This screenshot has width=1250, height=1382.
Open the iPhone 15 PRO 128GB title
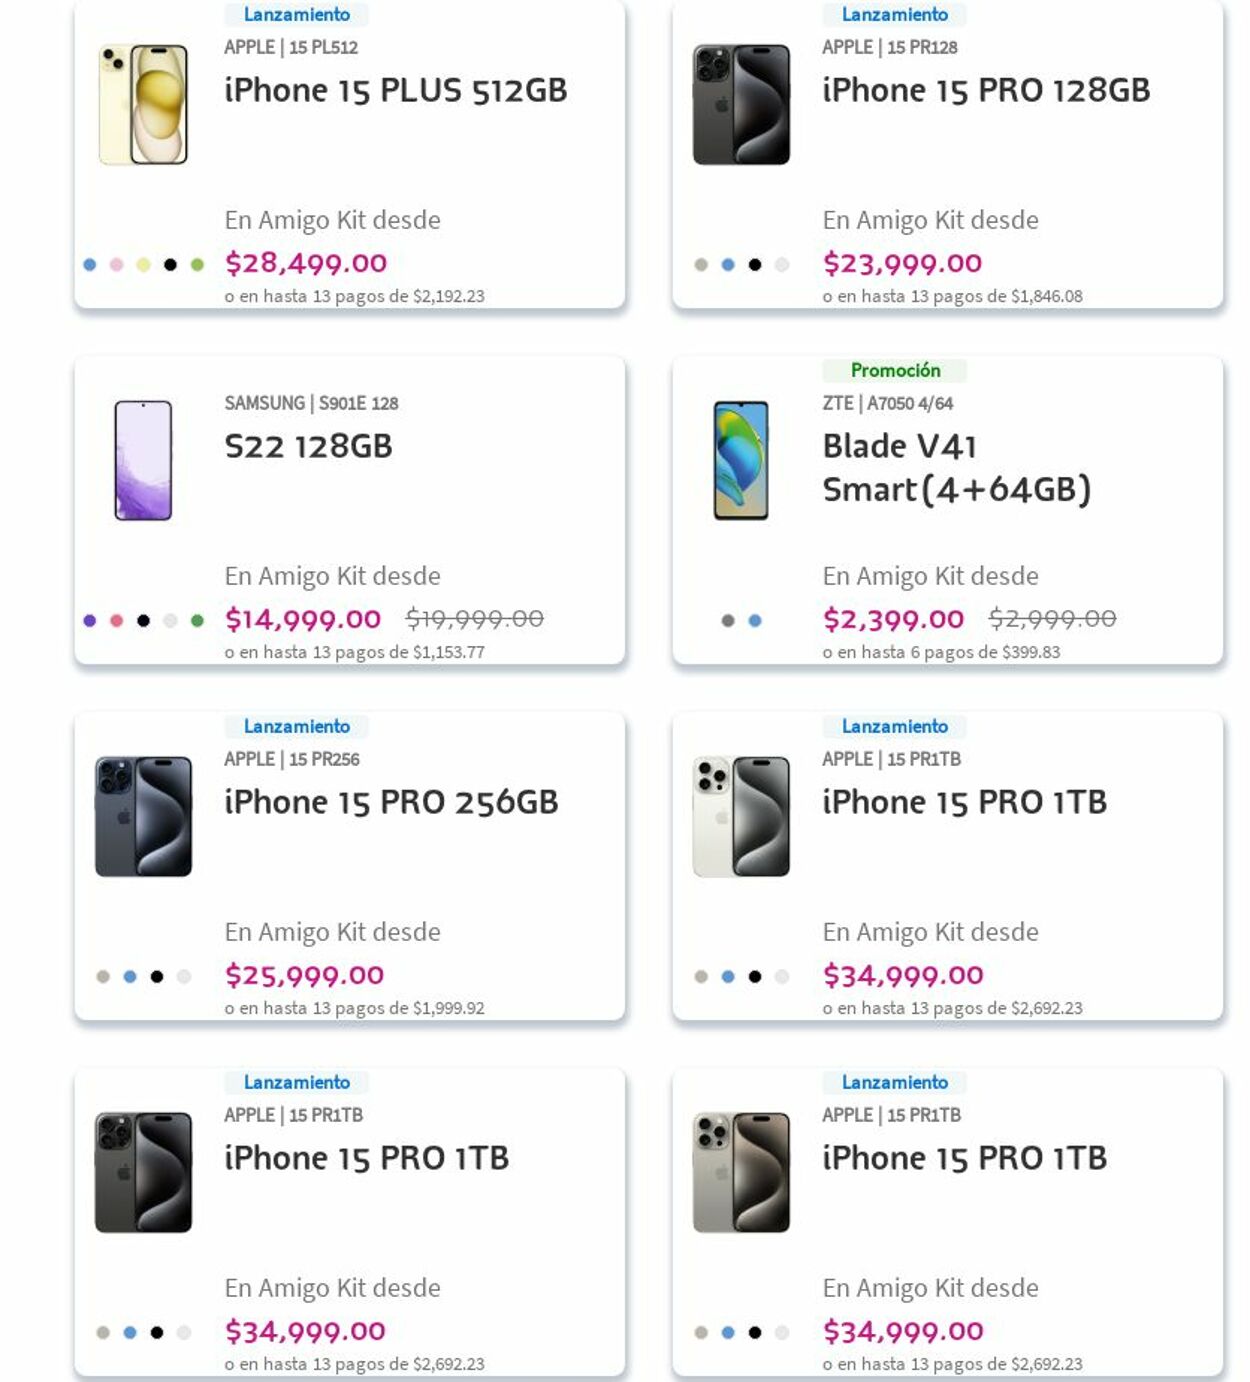986,90
